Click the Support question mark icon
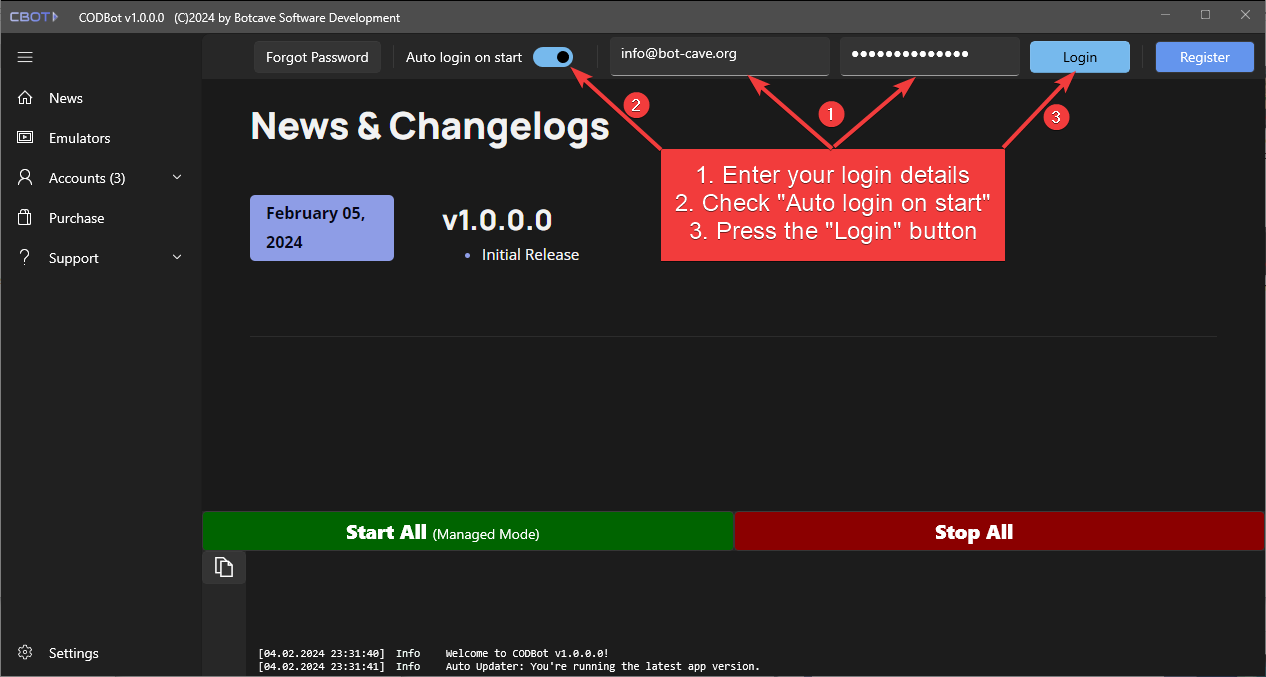The height and width of the screenshot is (677, 1266). tap(26, 258)
